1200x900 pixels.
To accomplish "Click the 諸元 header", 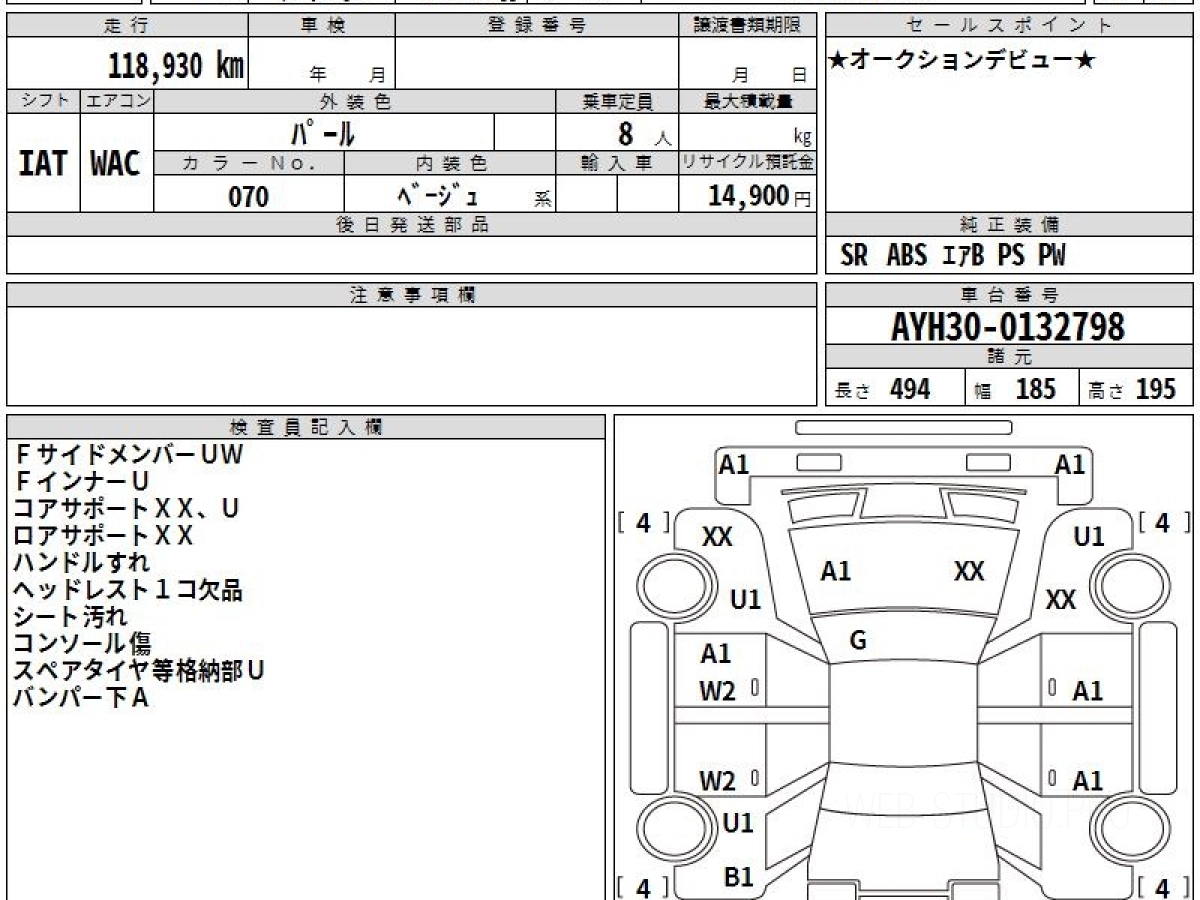I will click(1009, 357).
